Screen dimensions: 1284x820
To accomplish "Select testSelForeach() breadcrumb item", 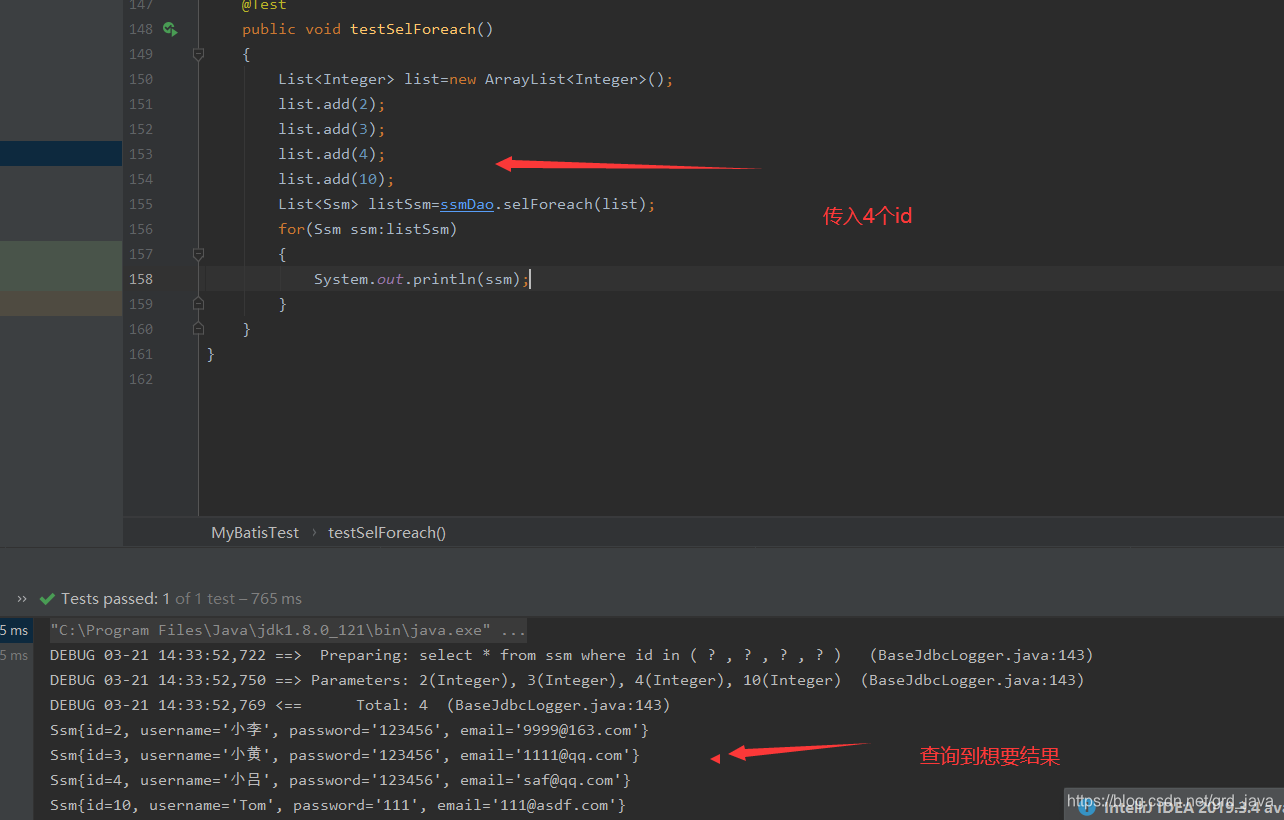I will [387, 533].
